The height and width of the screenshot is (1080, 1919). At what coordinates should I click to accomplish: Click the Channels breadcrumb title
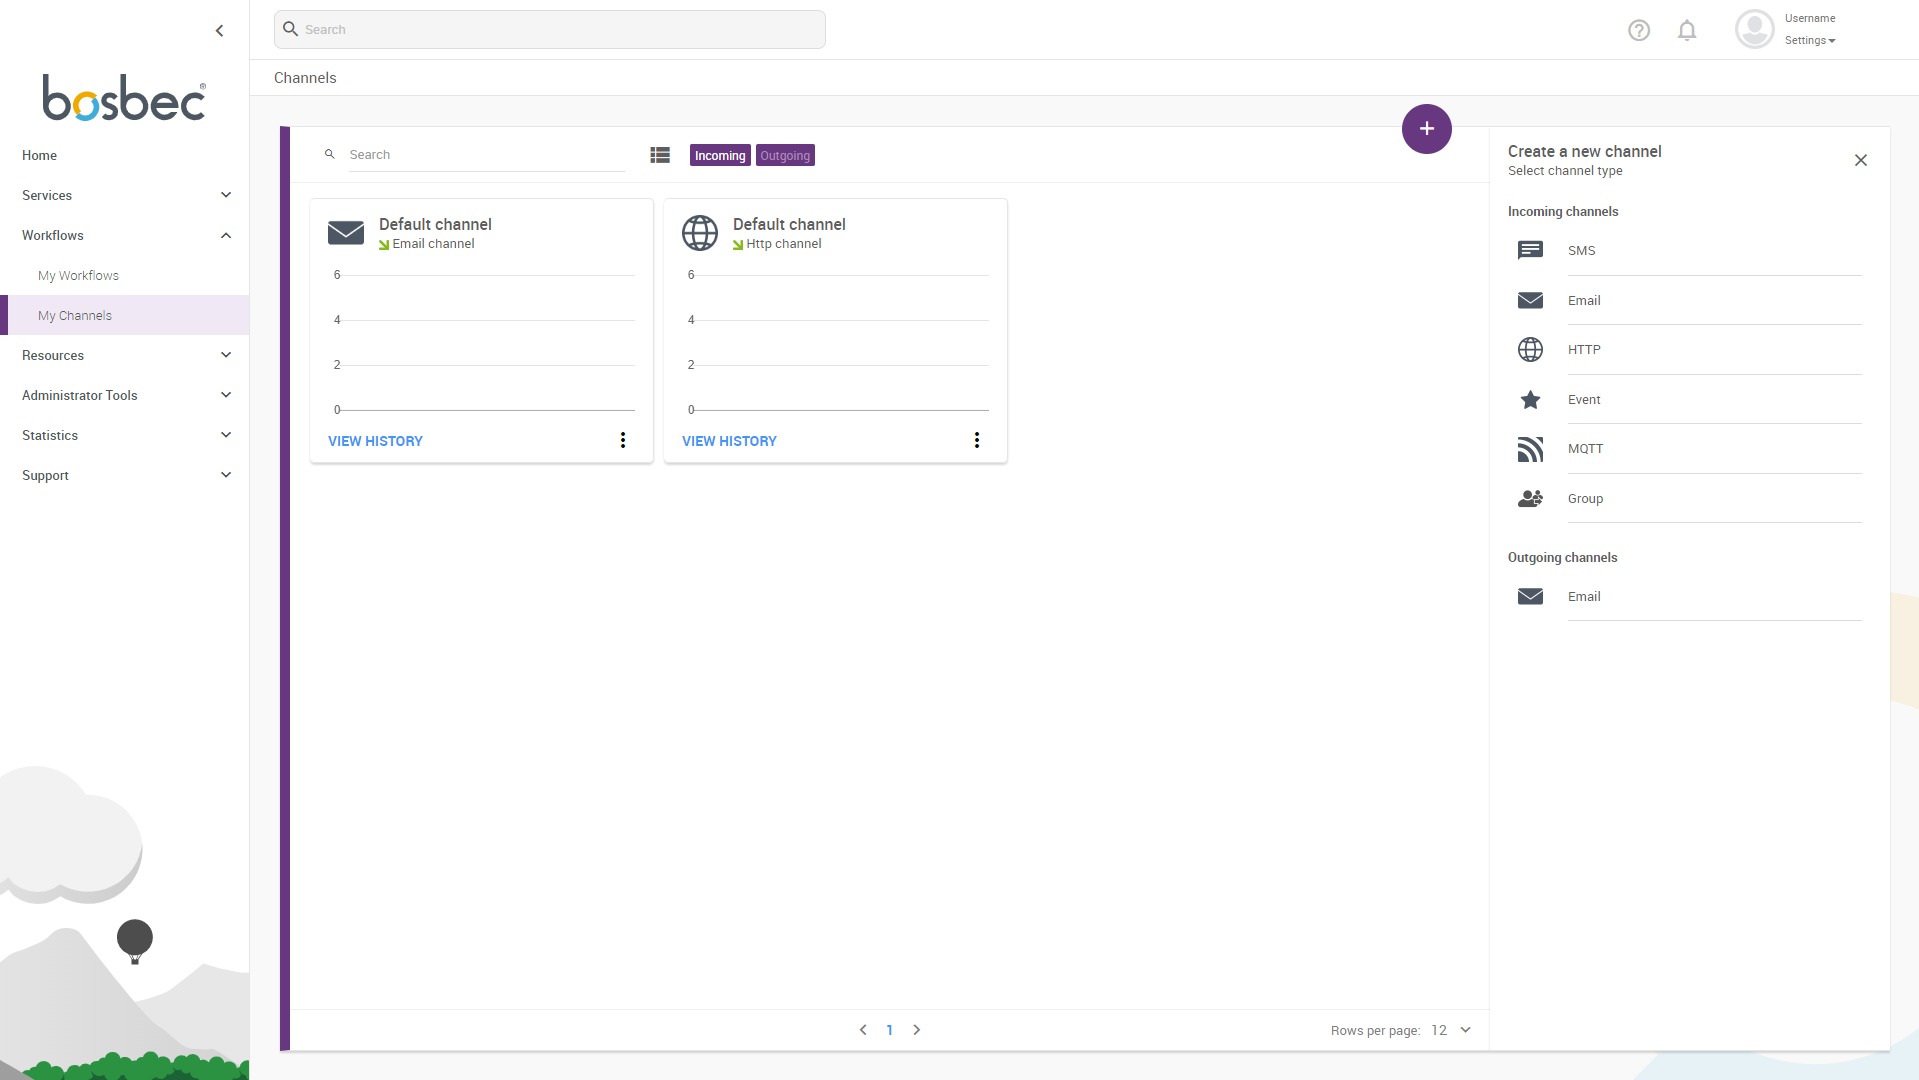(x=305, y=77)
